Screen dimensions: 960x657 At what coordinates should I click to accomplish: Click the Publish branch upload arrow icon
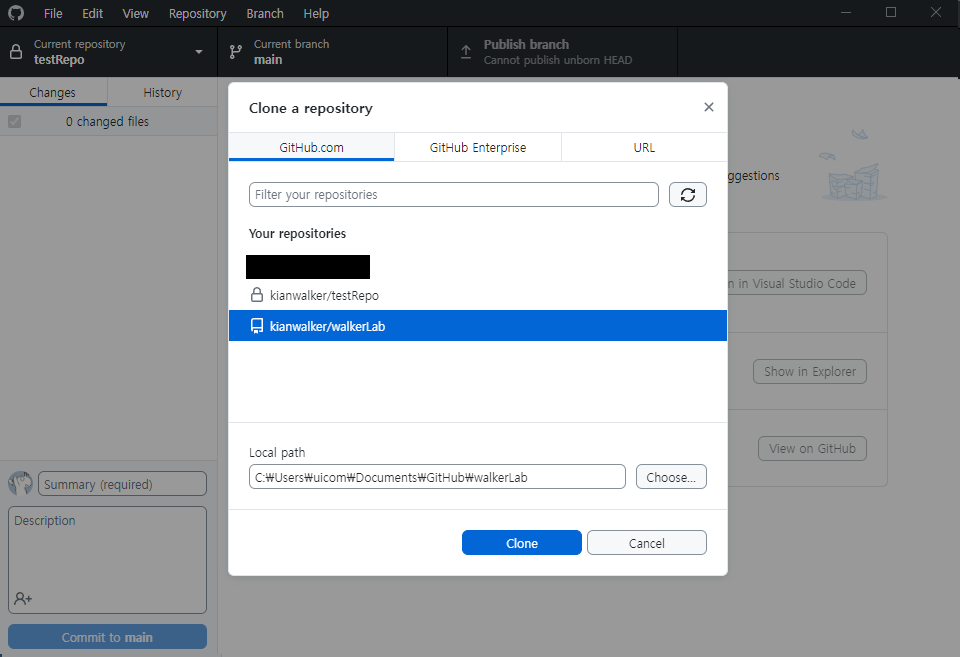[466, 52]
